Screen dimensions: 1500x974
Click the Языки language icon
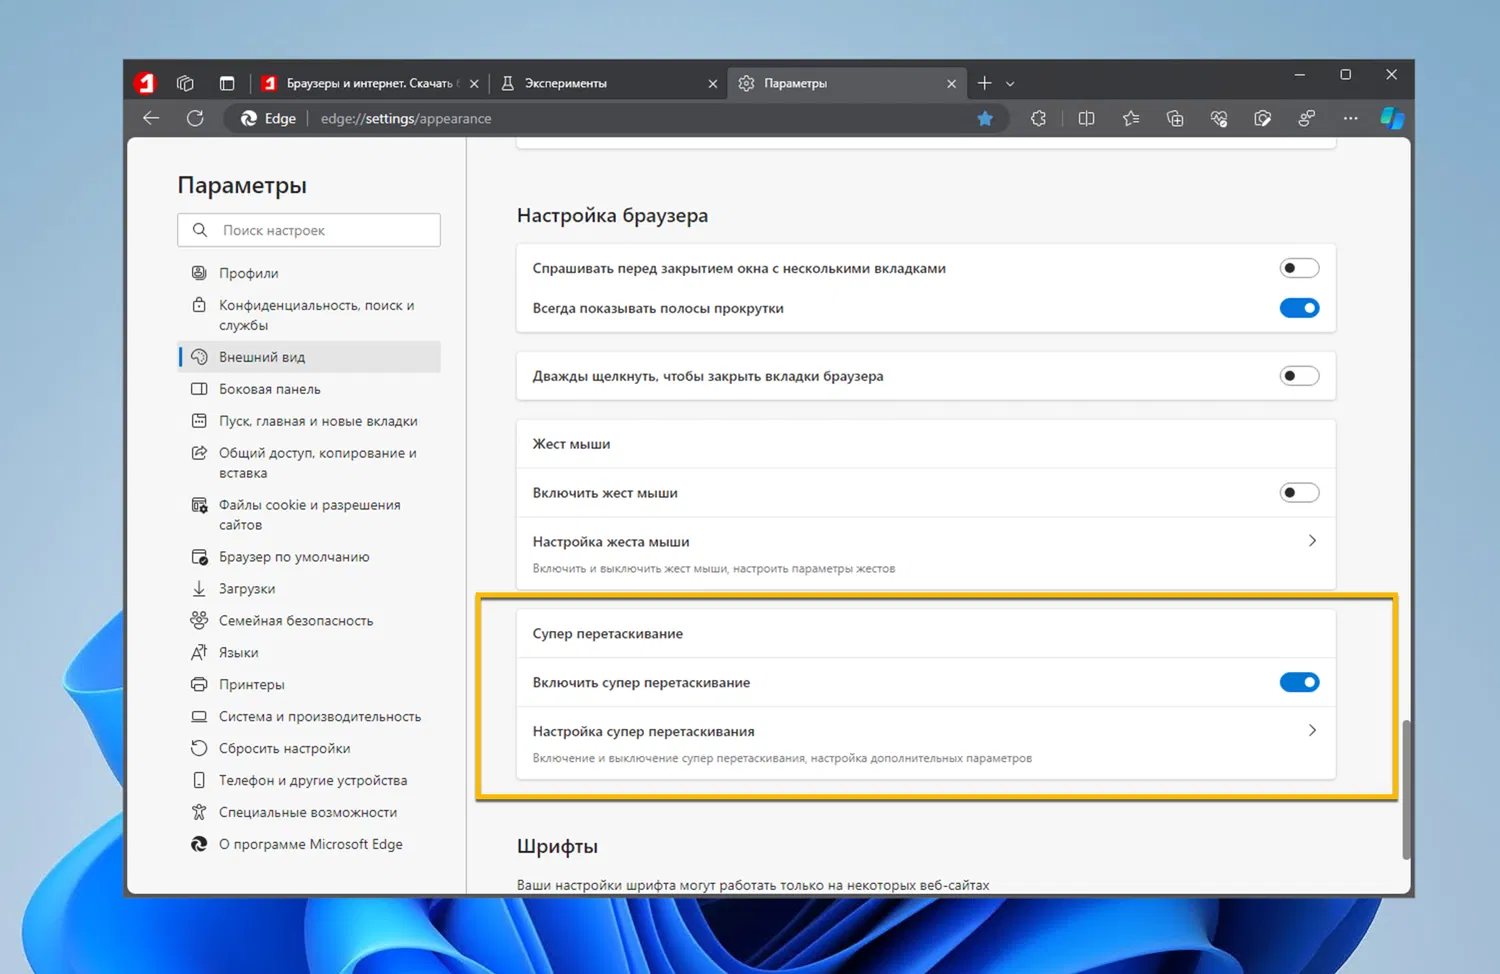pyautogui.click(x=199, y=653)
